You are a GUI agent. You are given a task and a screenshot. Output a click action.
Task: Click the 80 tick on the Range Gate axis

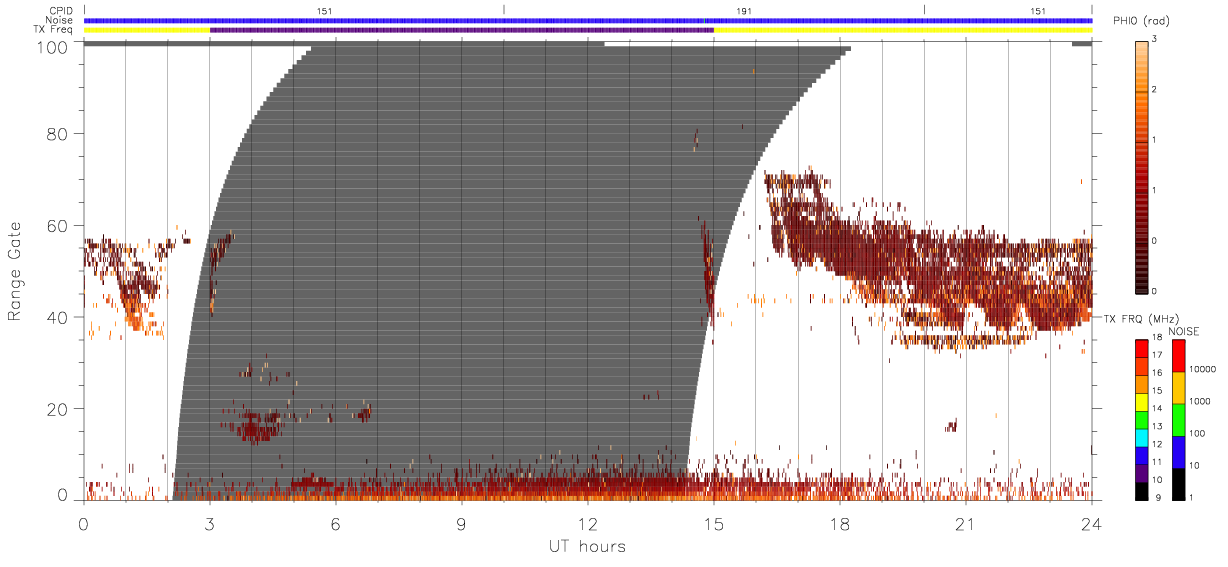pyautogui.click(x=58, y=133)
